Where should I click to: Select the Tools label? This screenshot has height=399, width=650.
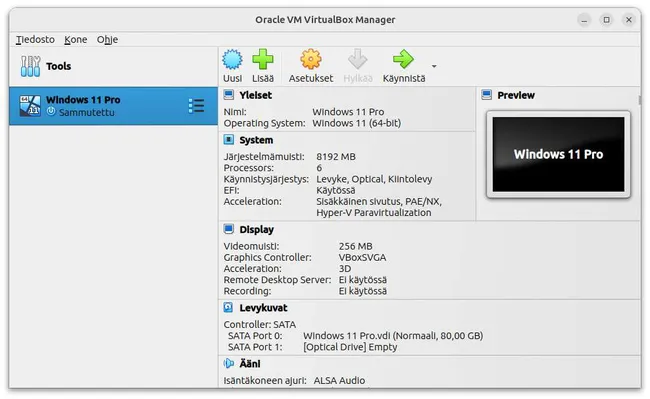tap(58, 66)
